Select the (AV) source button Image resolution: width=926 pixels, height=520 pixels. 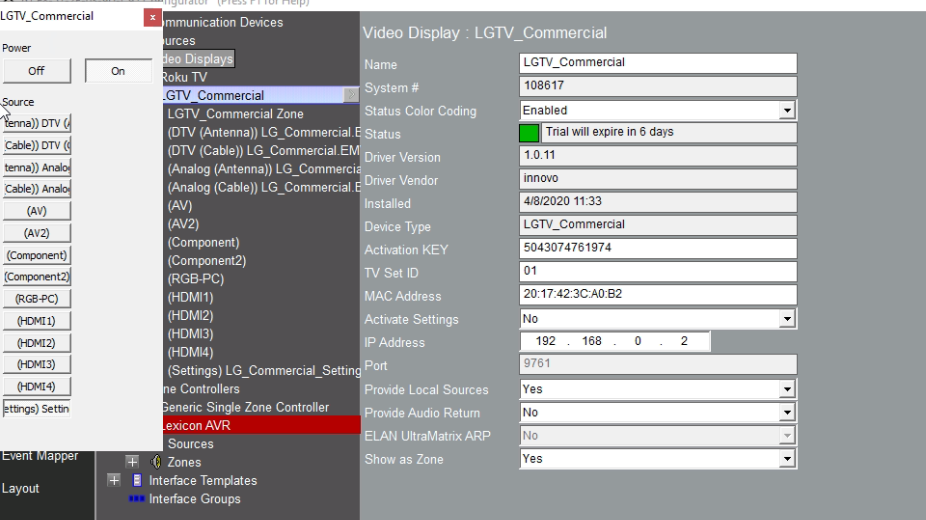coord(37,211)
